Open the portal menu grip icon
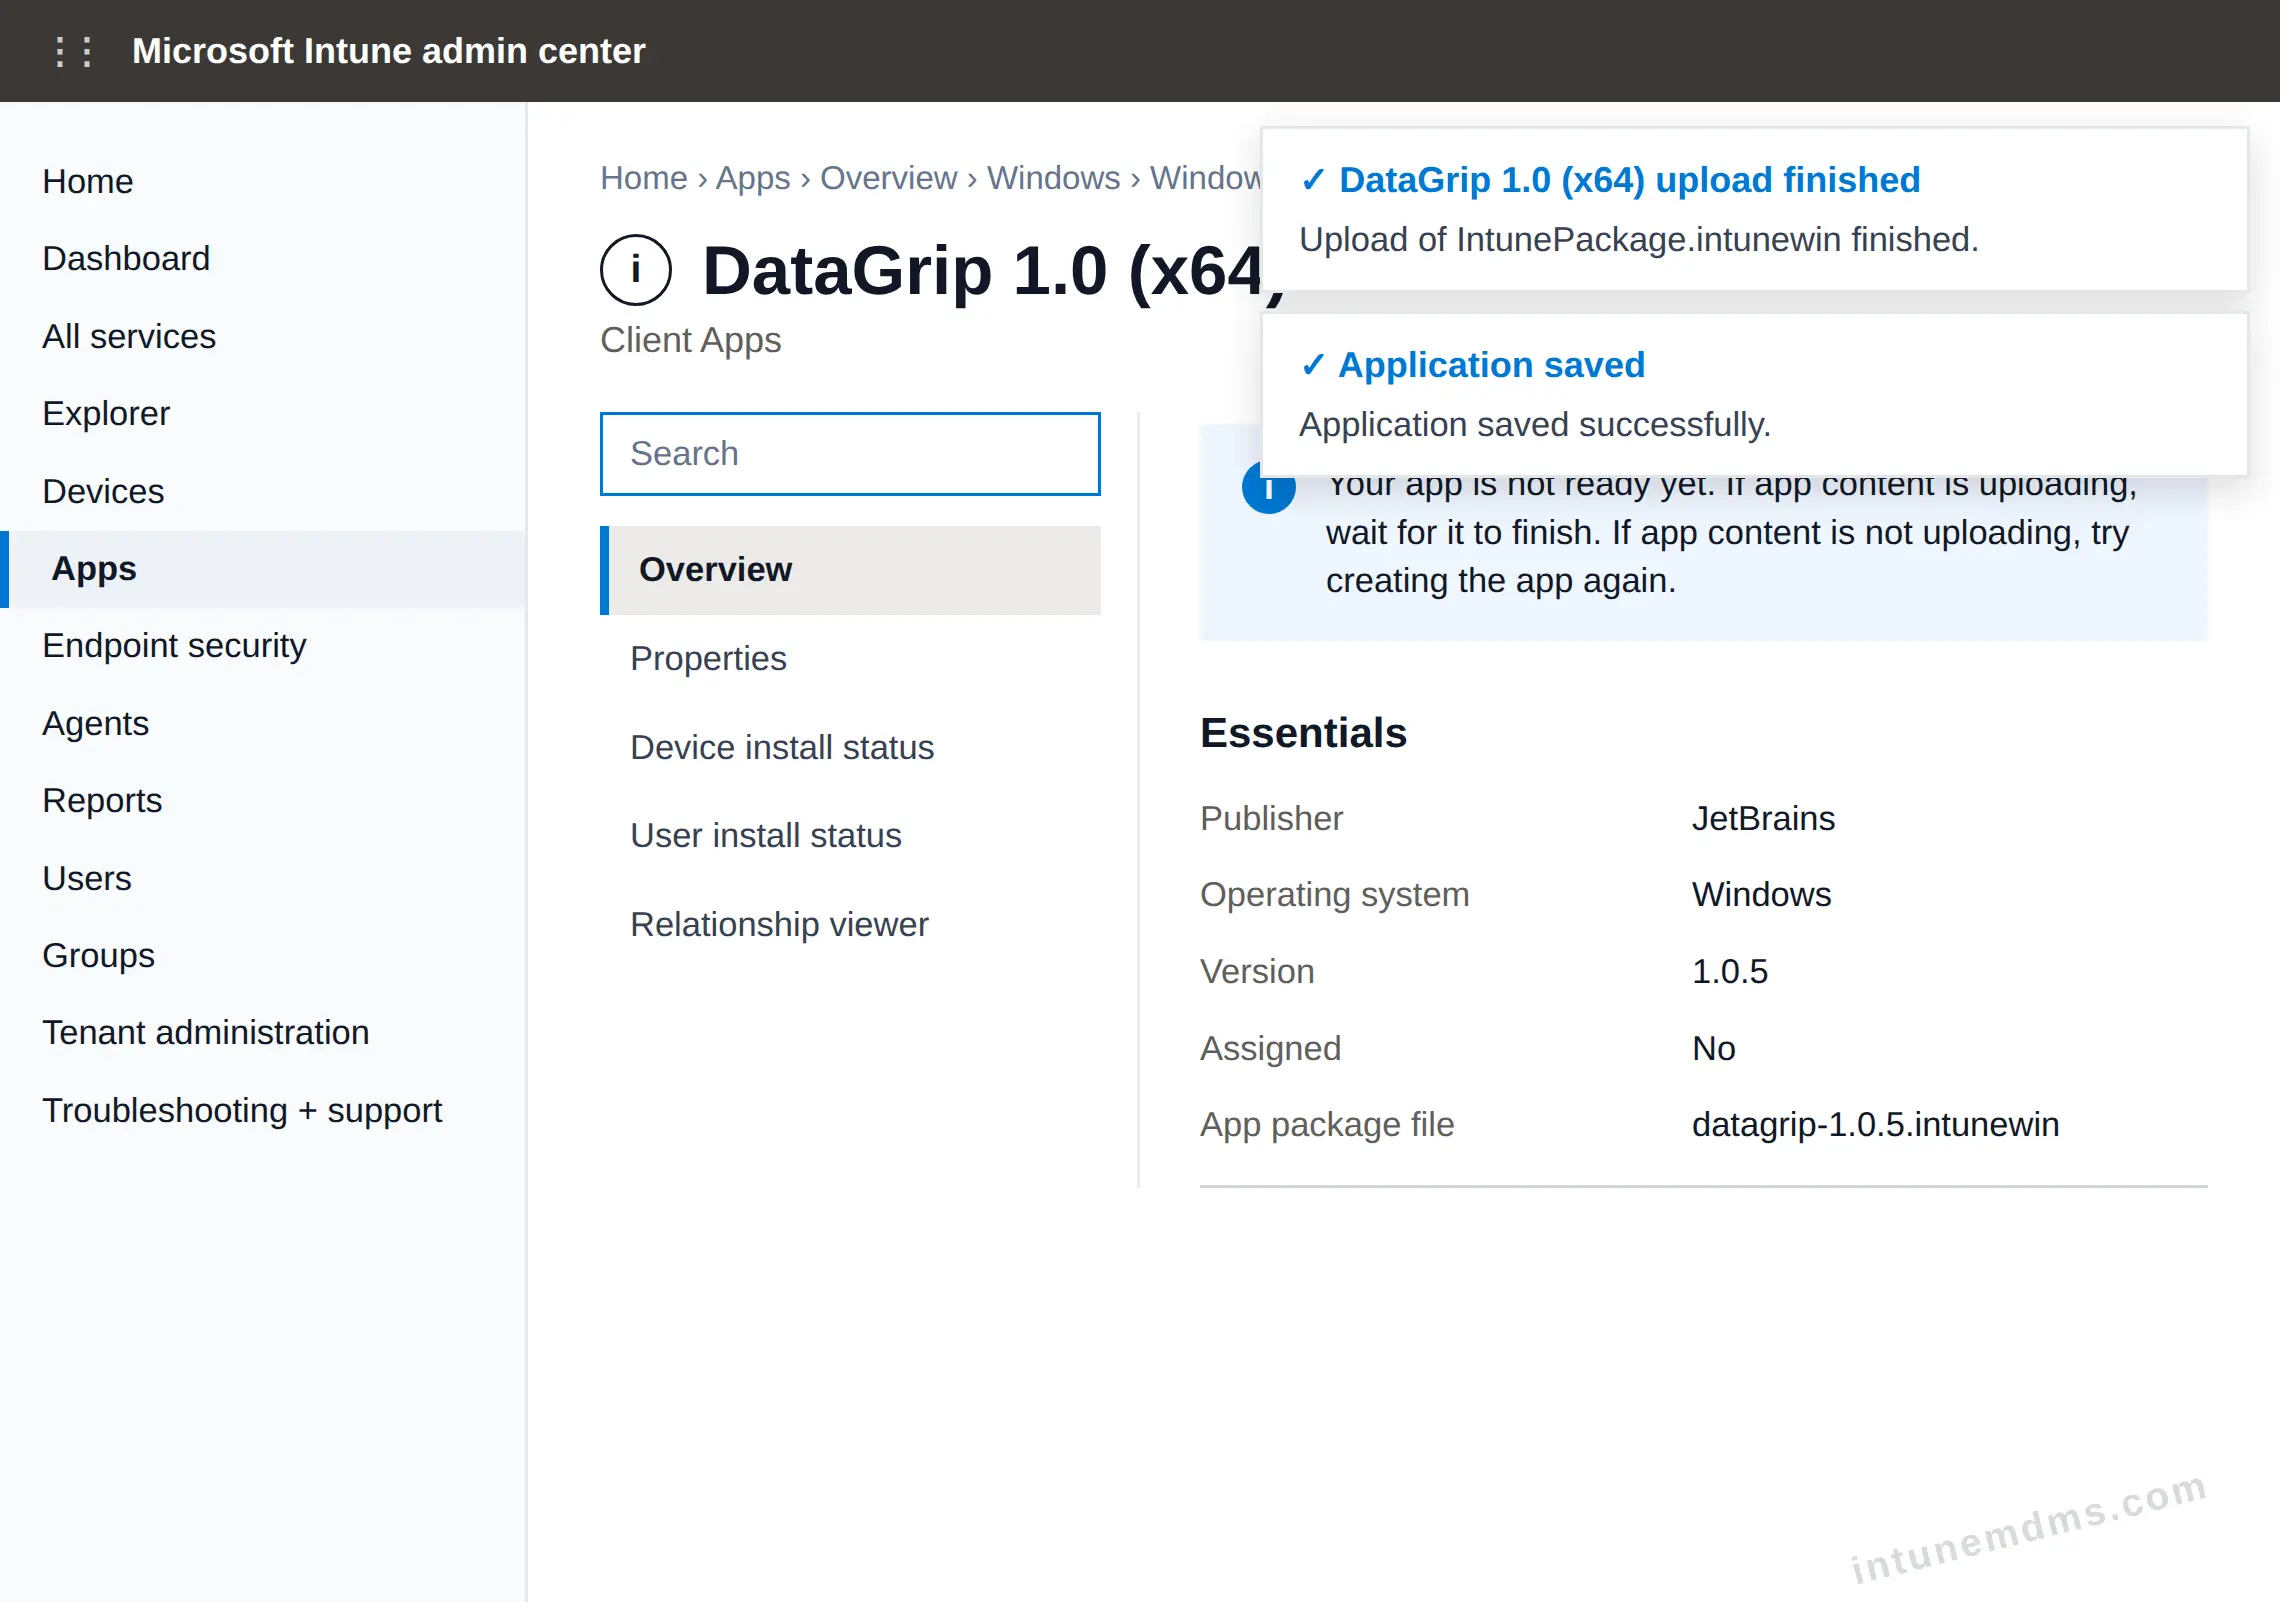Screen dimensions: 2280x1602 pos(73,51)
